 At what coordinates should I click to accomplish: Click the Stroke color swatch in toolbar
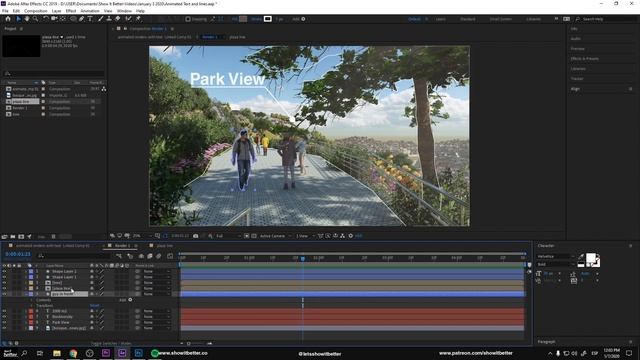click(268, 19)
